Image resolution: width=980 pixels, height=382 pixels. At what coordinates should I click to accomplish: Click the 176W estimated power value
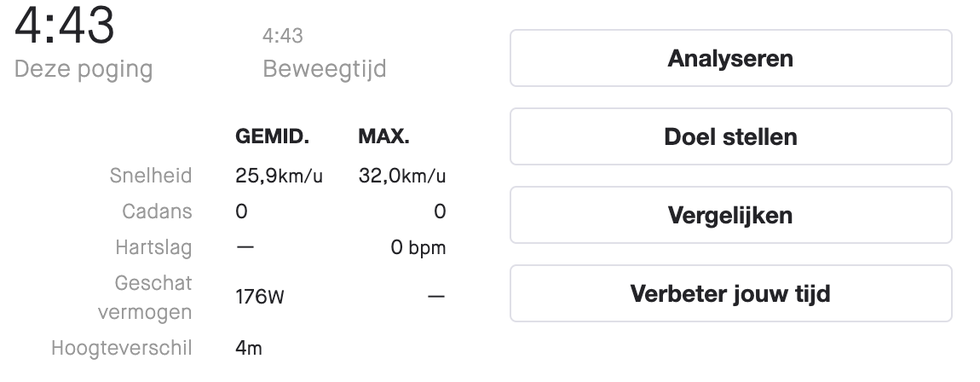pyautogui.click(x=259, y=296)
